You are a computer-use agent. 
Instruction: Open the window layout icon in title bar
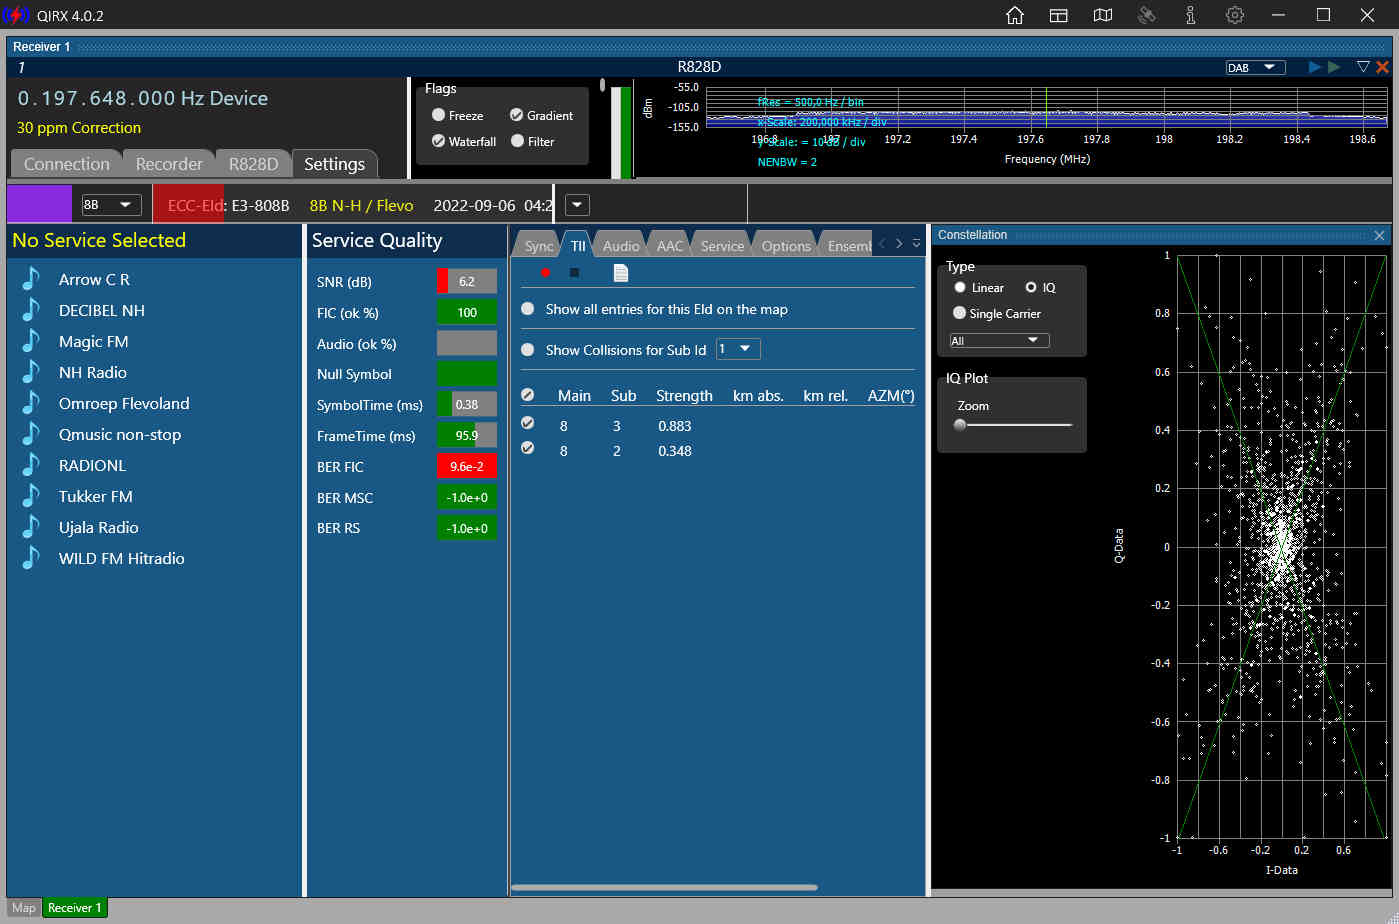tap(1058, 15)
